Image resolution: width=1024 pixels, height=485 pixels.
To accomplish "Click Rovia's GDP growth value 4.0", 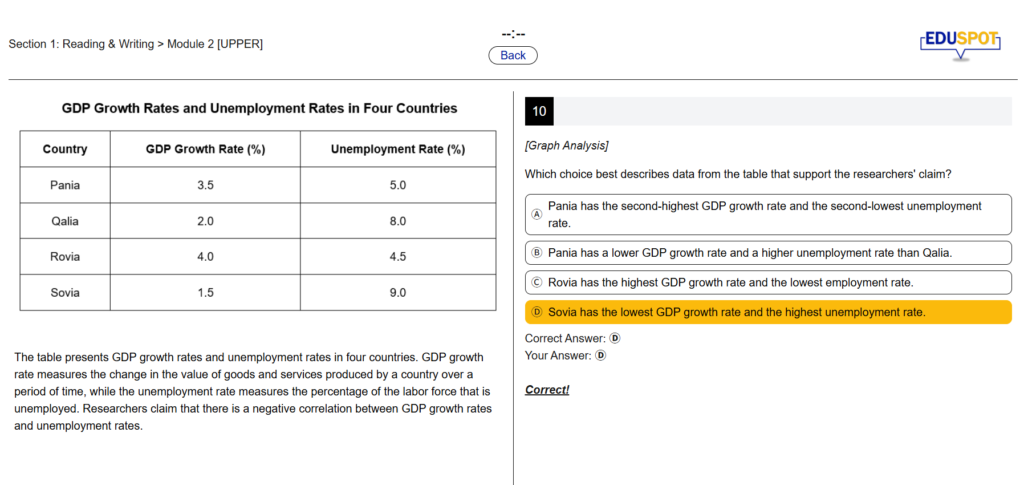I will click(x=205, y=257).
